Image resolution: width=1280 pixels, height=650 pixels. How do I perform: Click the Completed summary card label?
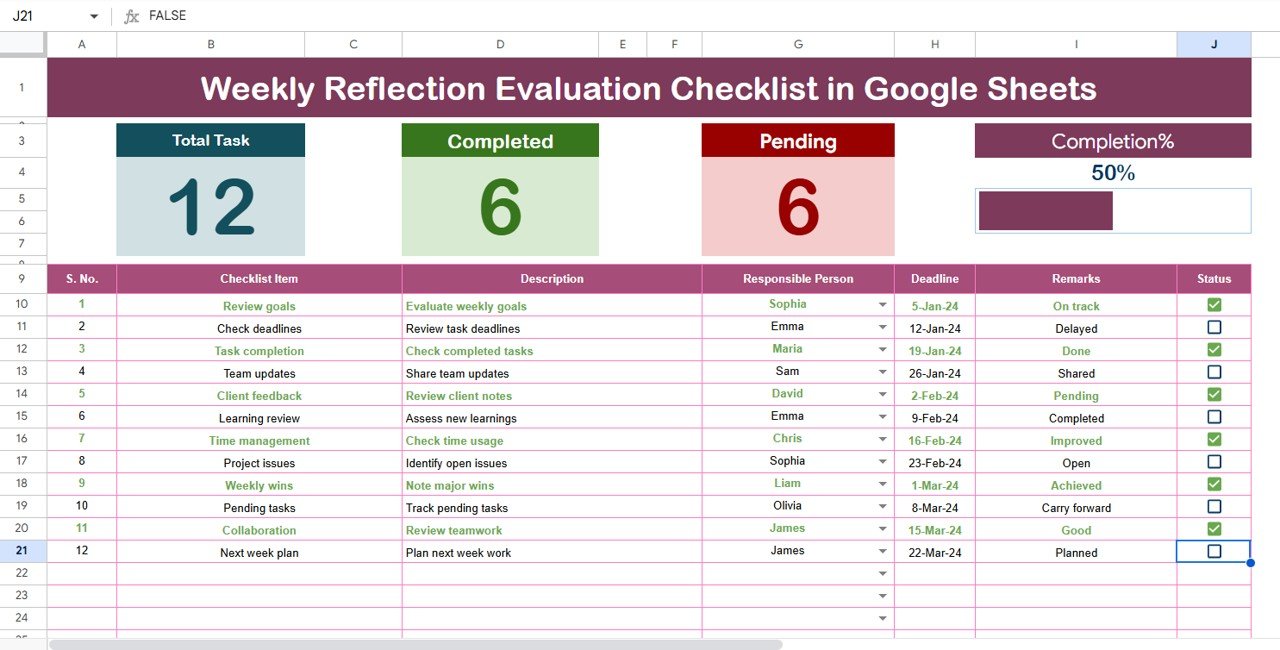pos(500,141)
